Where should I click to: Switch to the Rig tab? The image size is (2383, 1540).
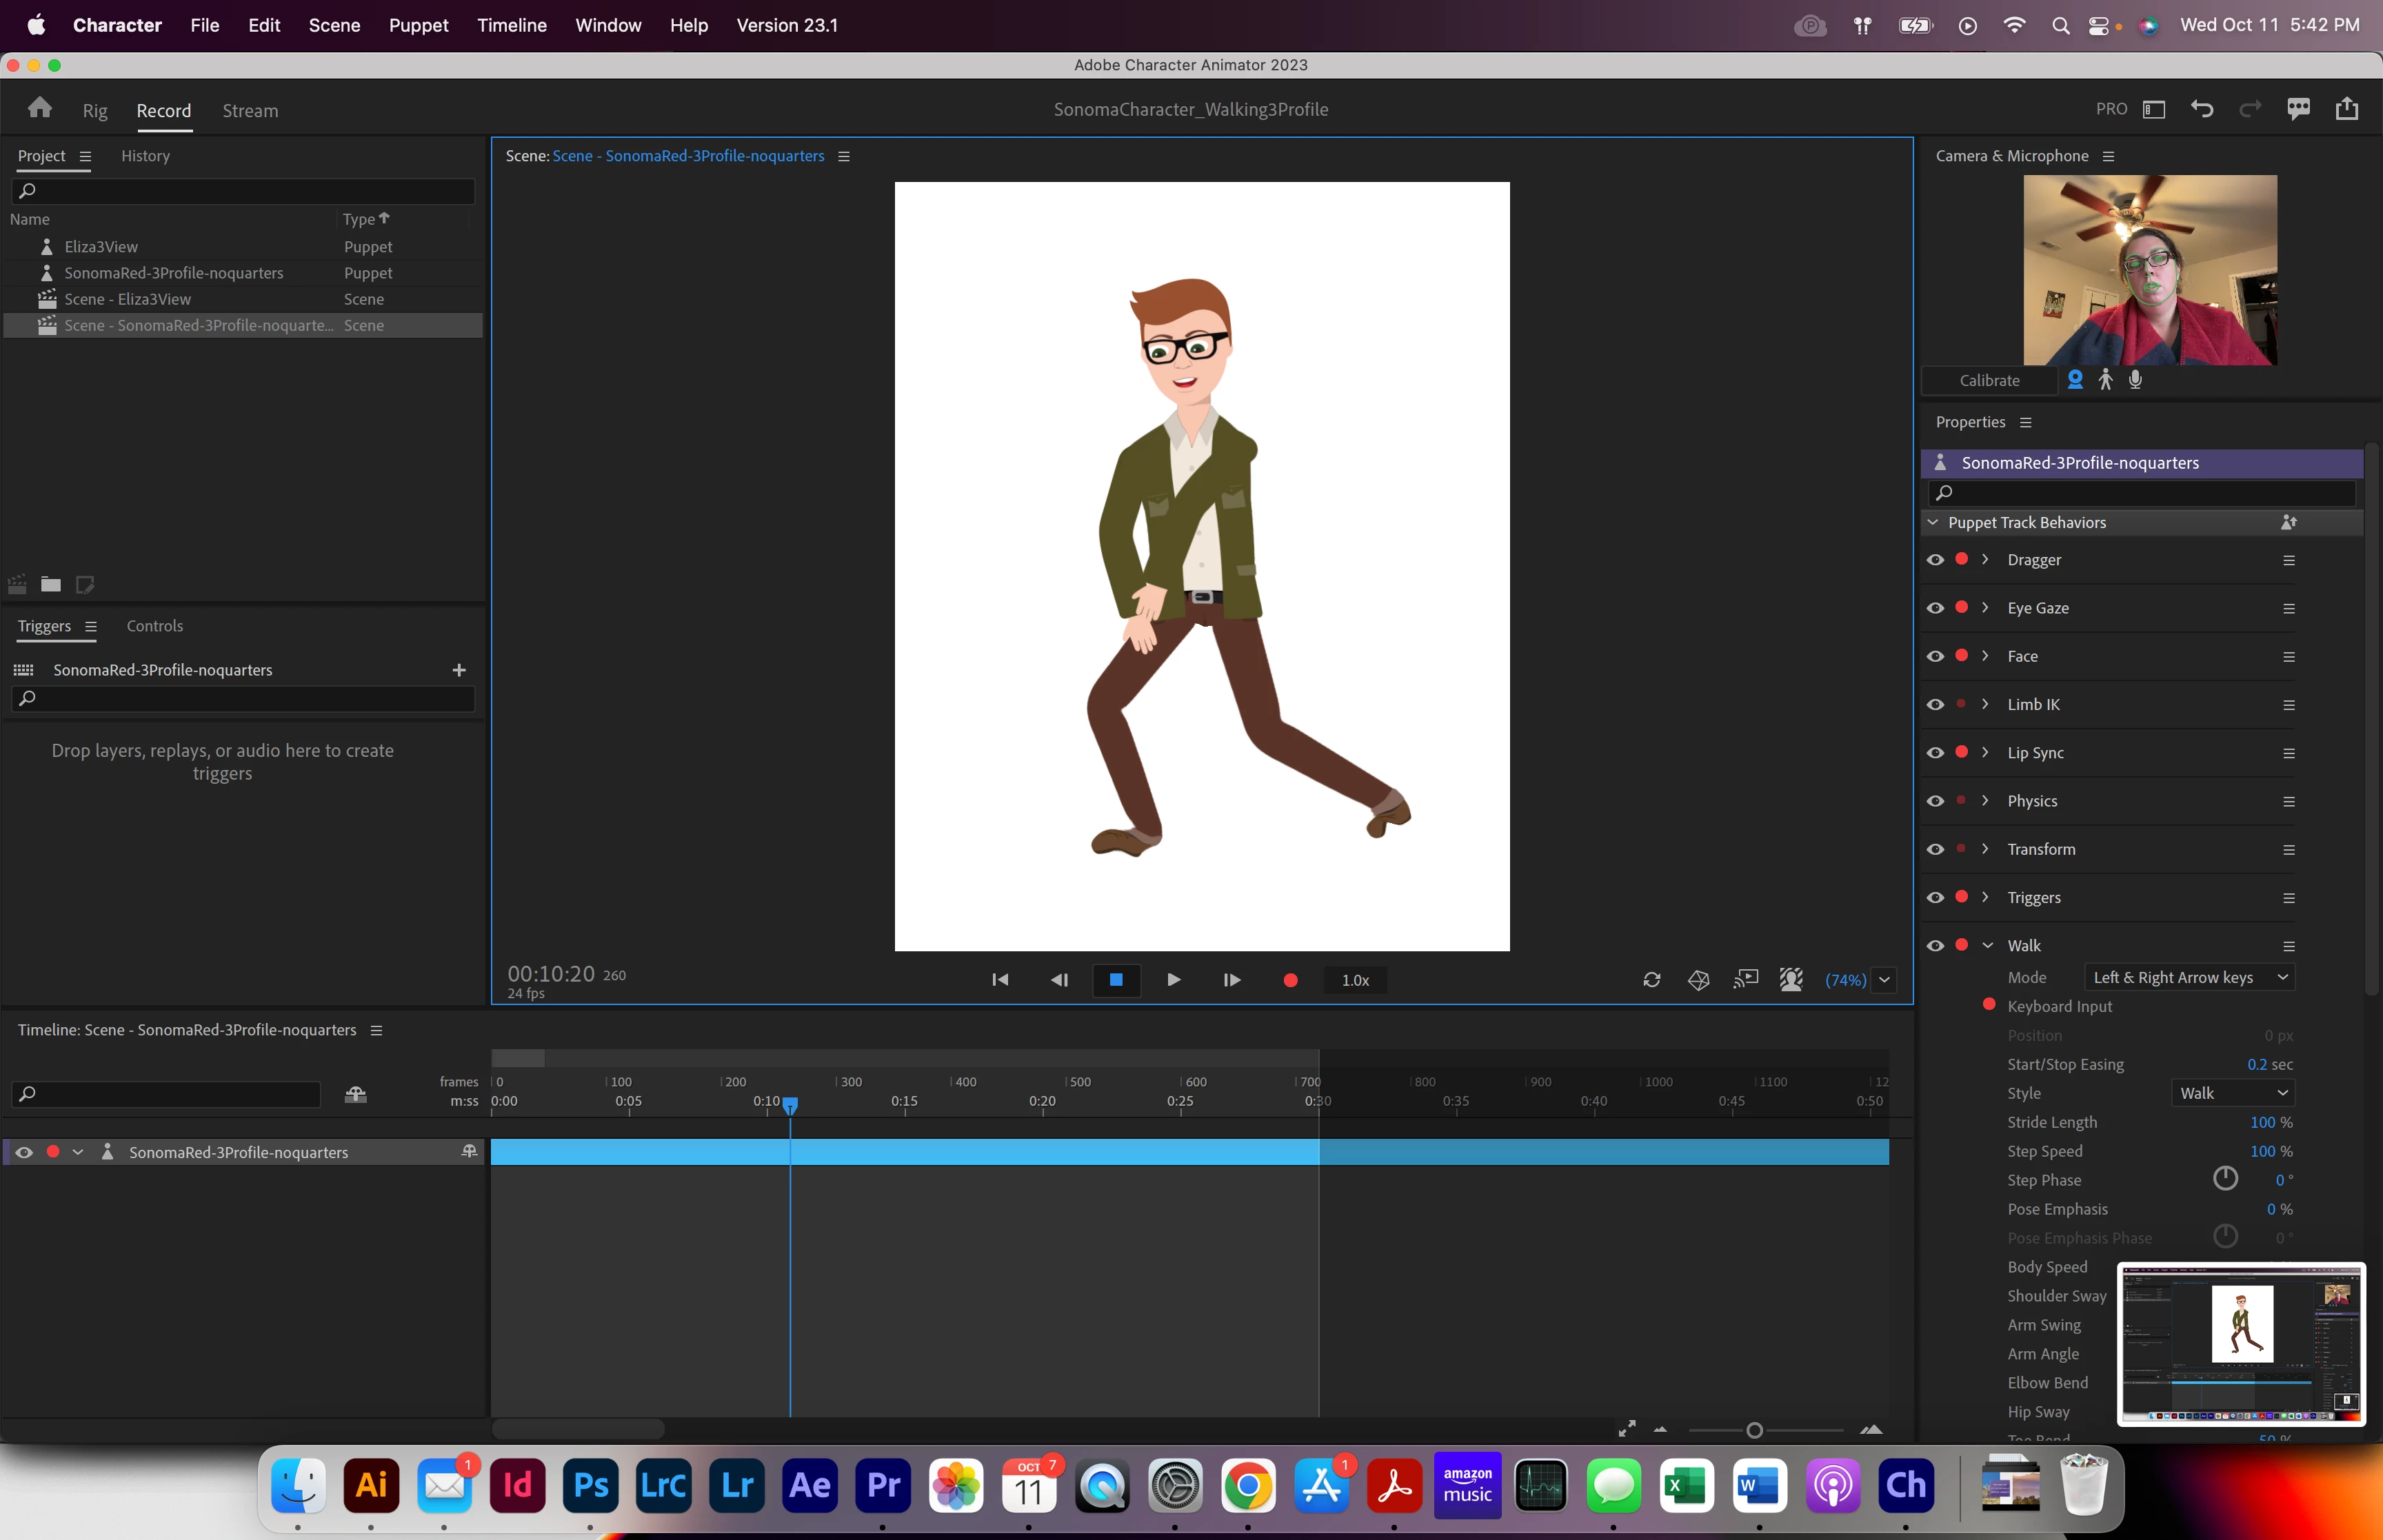(95, 111)
